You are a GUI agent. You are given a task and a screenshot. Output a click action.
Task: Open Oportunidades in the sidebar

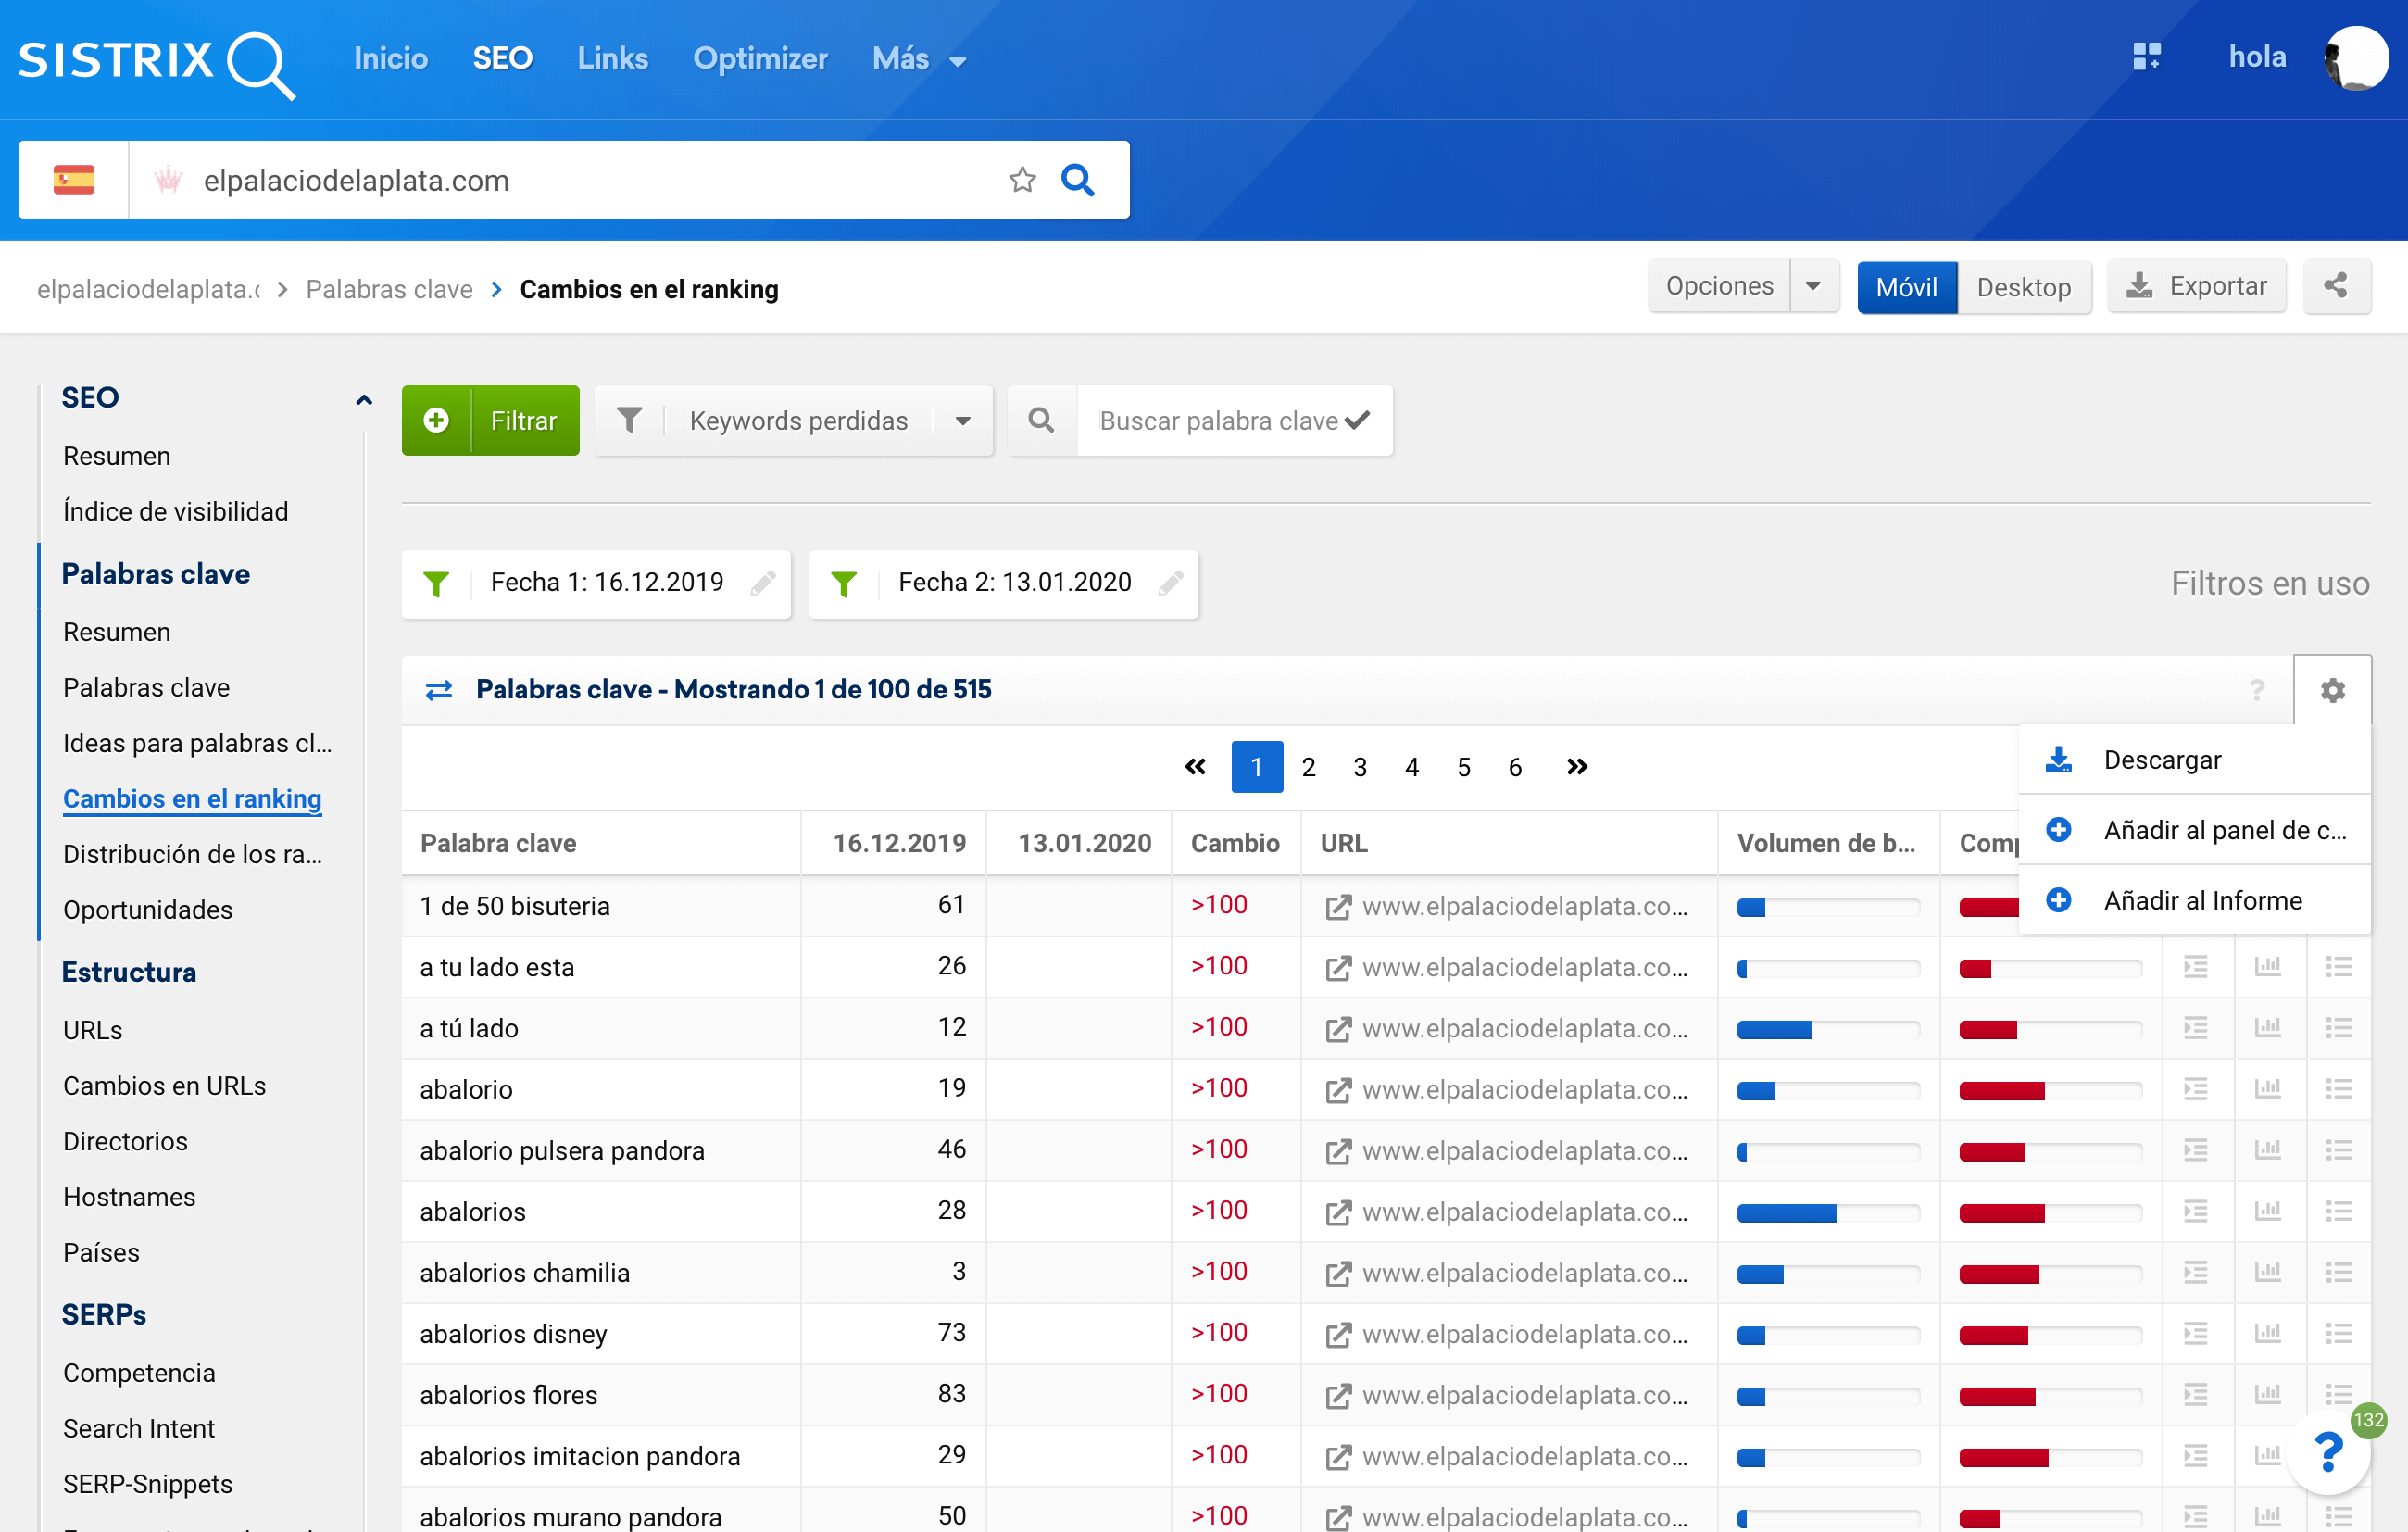click(x=148, y=910)
